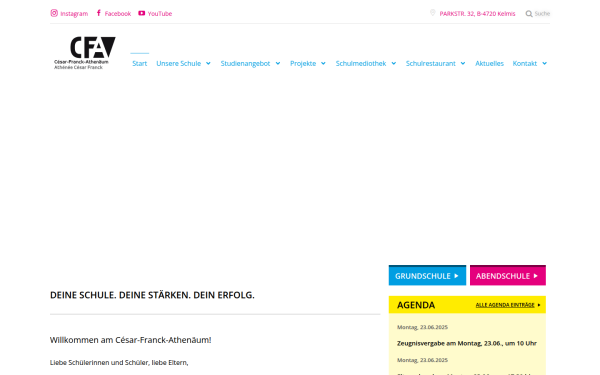Click the arrow beside Alle Agenda Einträge
This screenshot has width=600, height=375.
tap(539, 305)
